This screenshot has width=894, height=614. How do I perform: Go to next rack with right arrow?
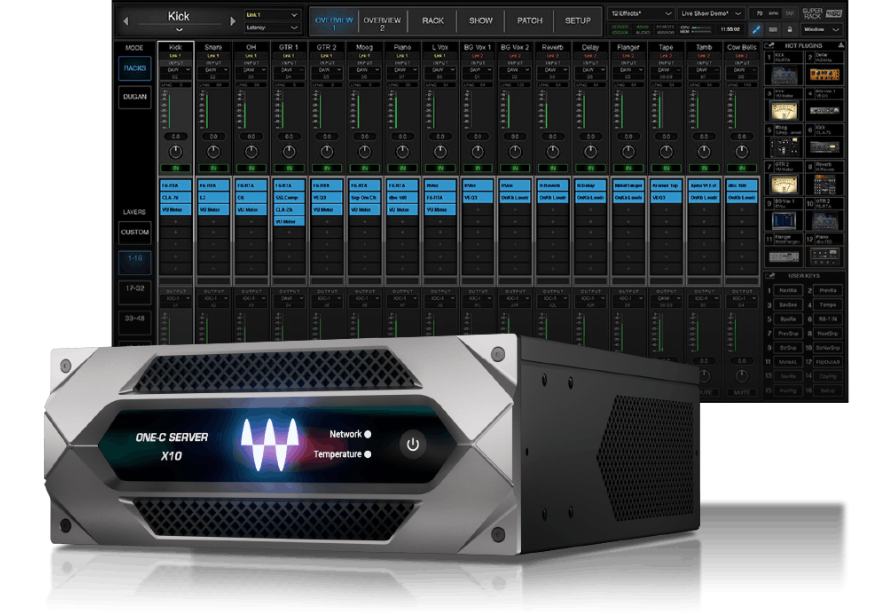point(233,21)
